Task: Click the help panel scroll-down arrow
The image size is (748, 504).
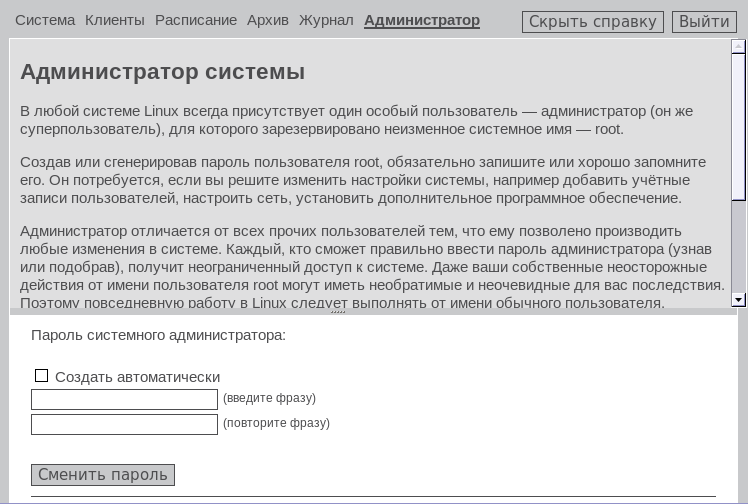Action: pos(738,299)
